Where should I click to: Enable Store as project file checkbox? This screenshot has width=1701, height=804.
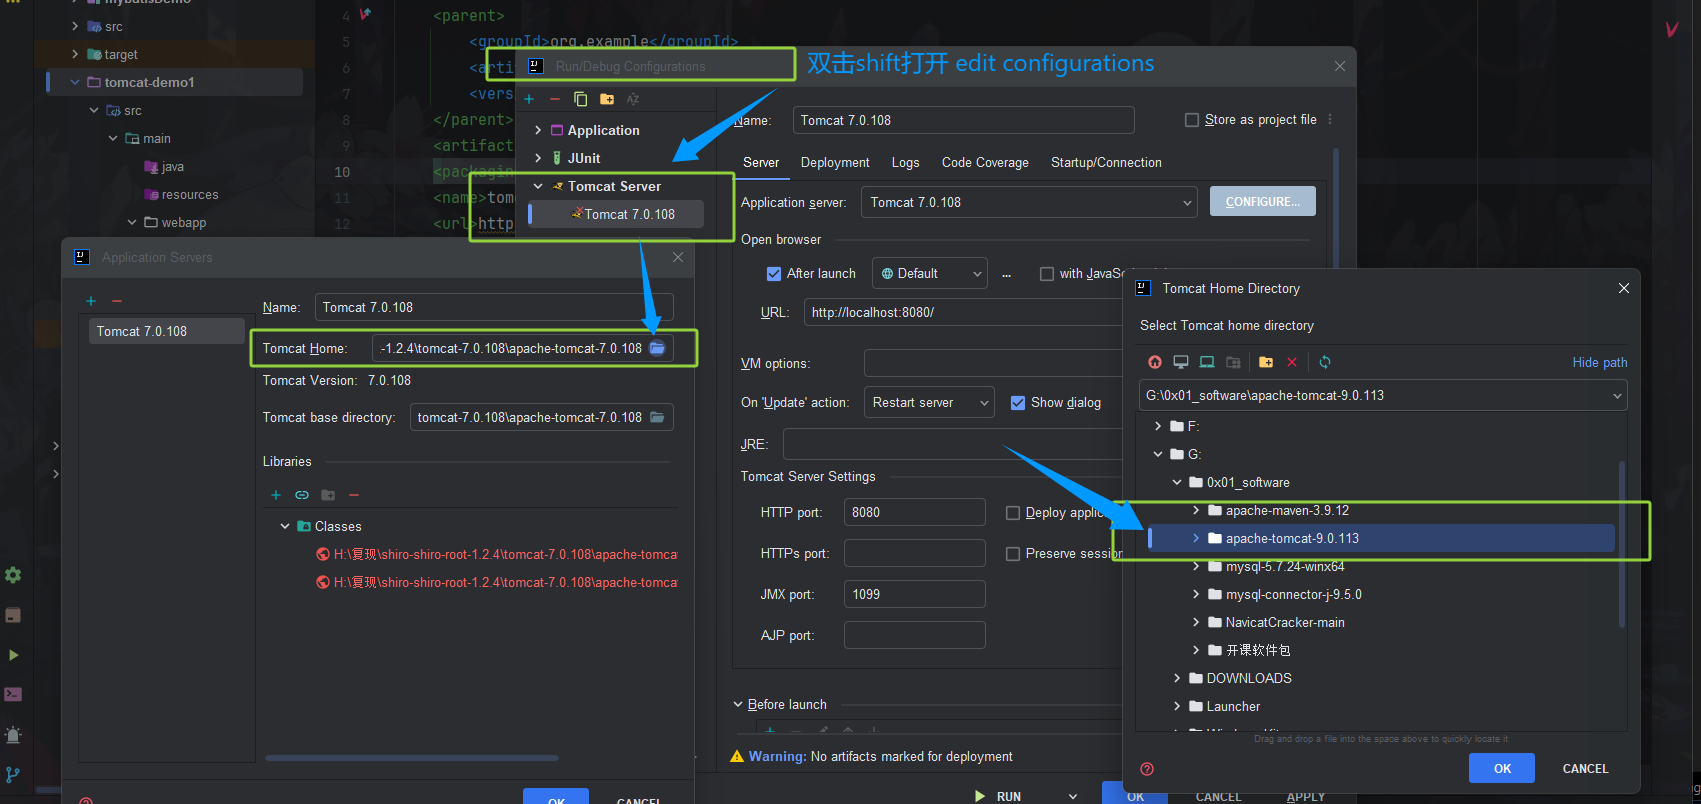pyautogui.click(x=1192, y=120)
